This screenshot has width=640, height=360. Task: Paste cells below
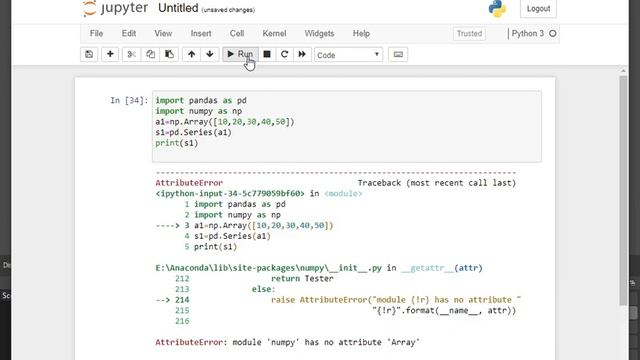click(169, 54)
